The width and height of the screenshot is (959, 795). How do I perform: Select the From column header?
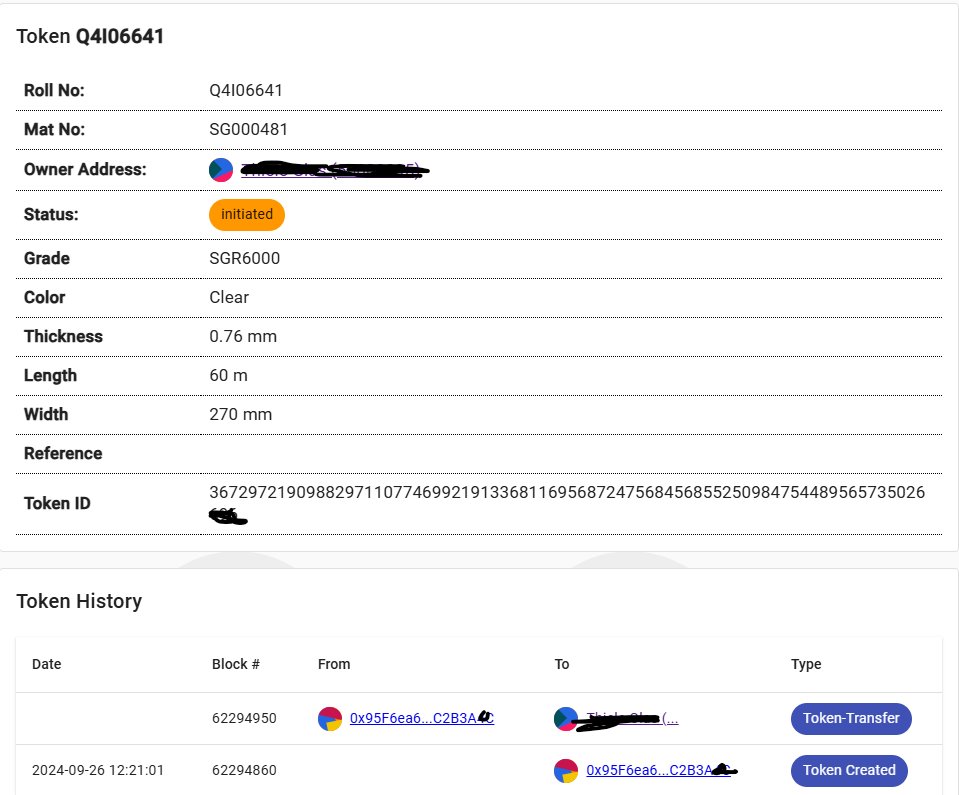coord(334,664)
